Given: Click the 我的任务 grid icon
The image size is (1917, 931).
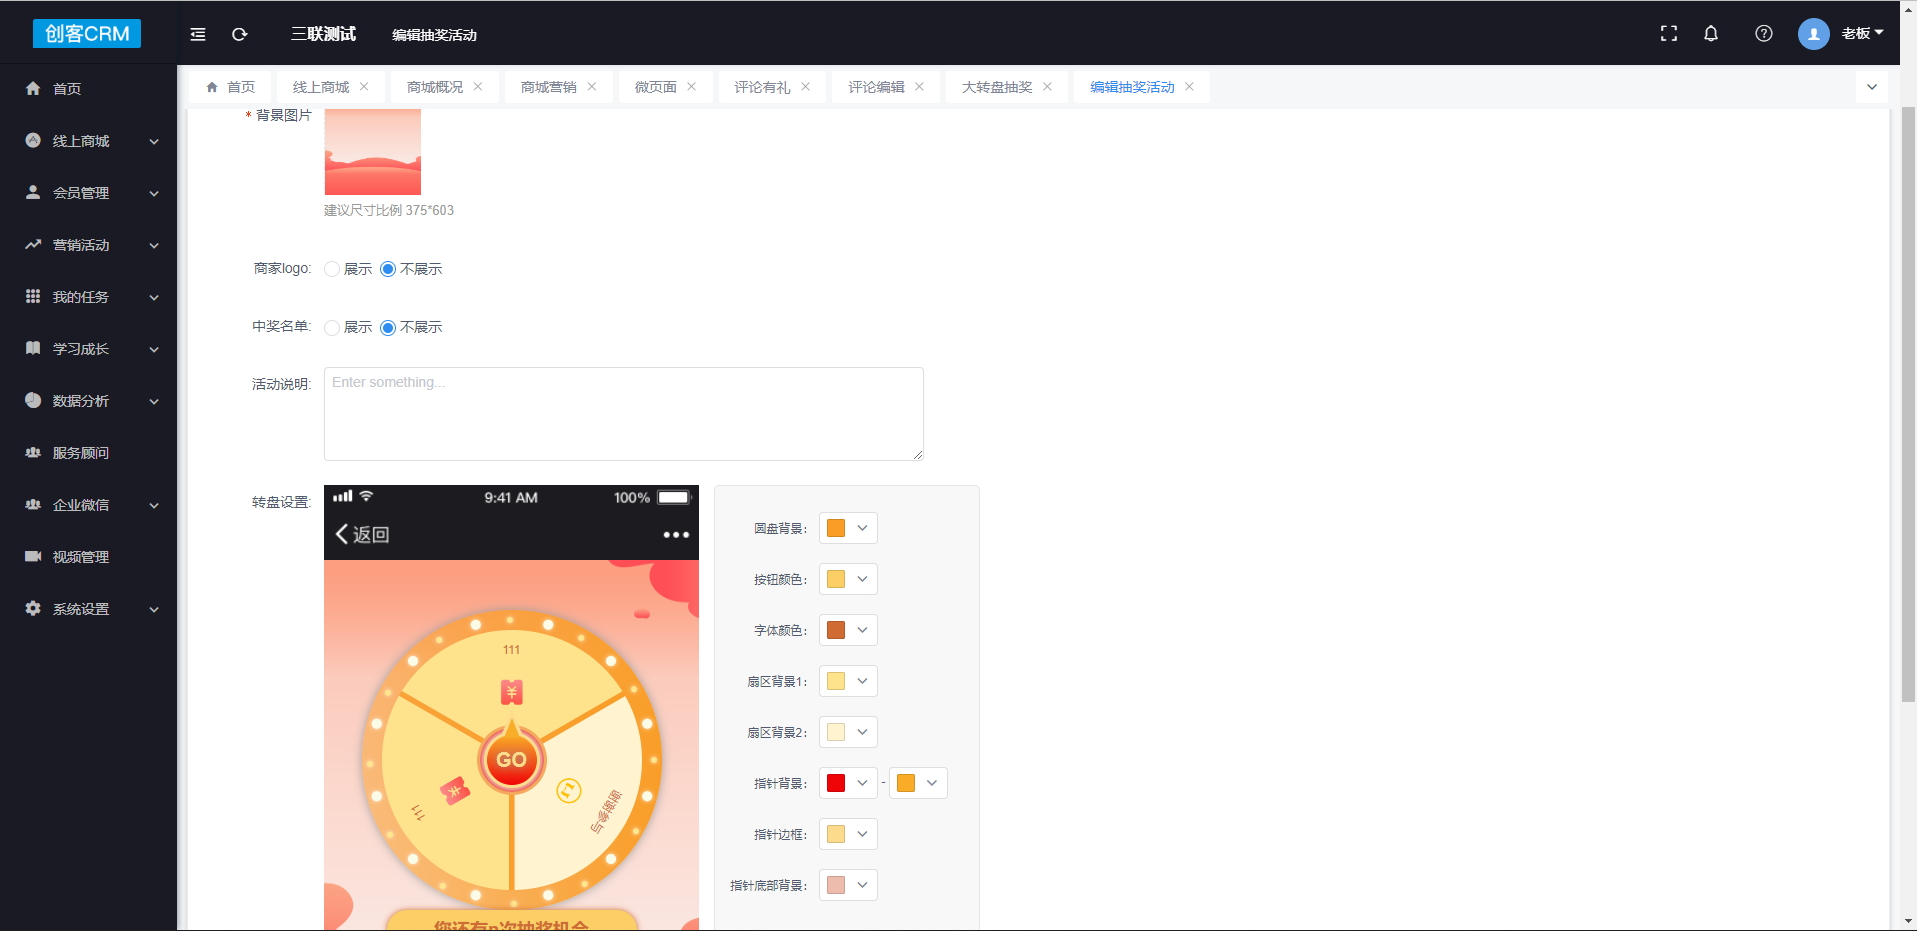Looking at the screenshot, I should (33, 296).
